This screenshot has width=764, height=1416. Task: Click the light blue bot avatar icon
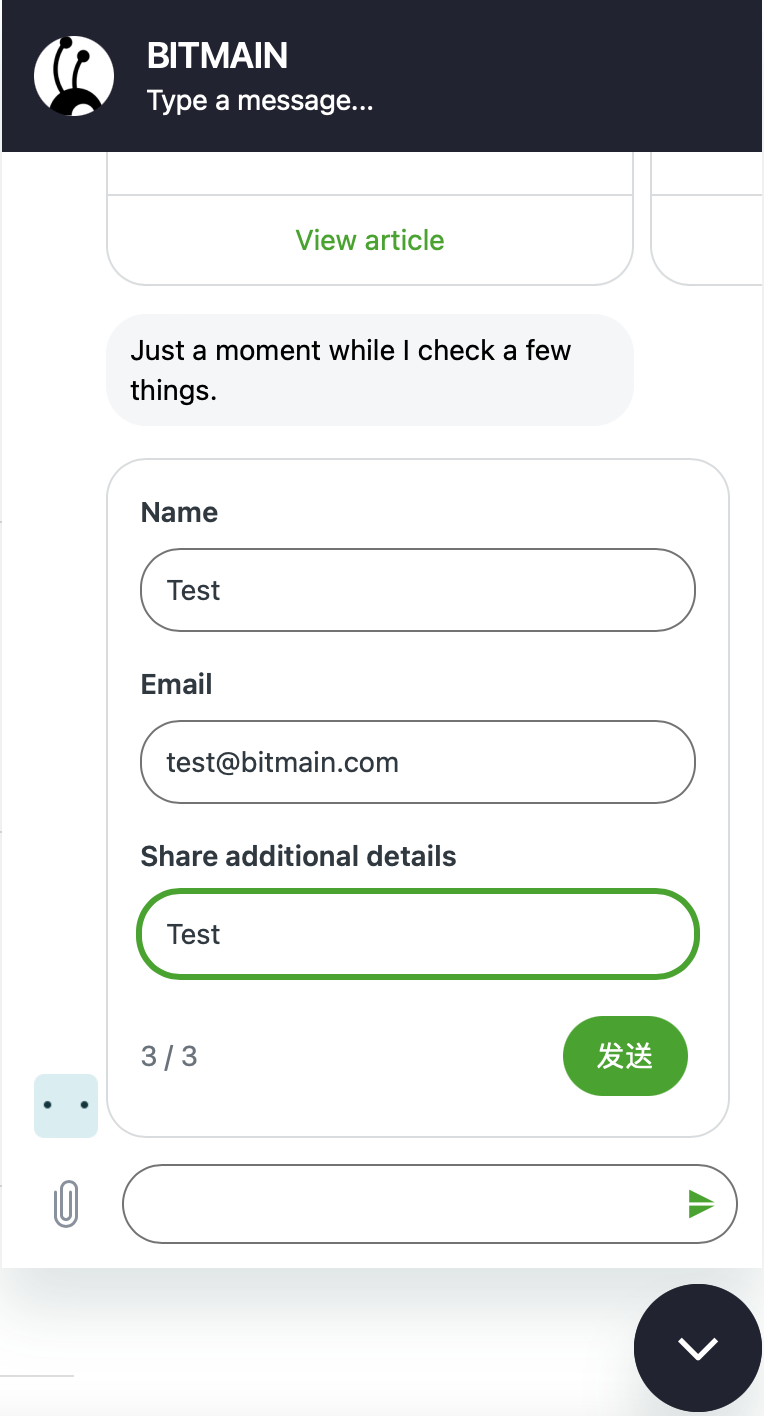point(66,1106)
